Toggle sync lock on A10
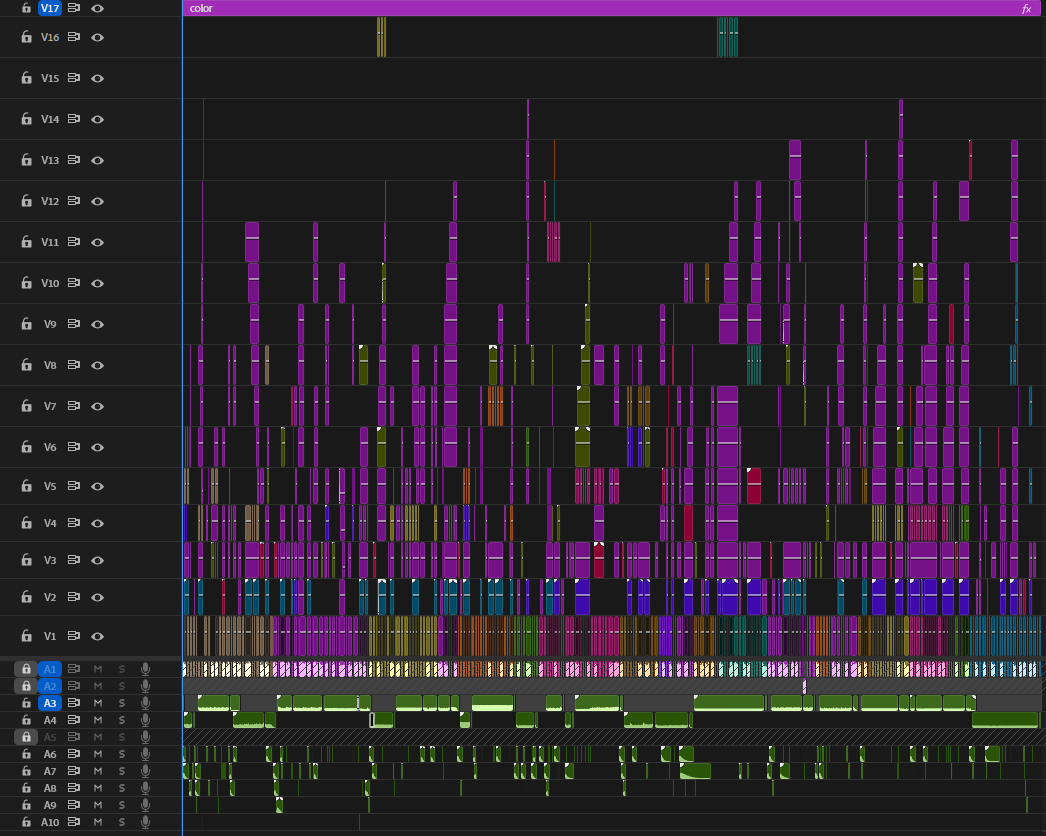The height and width of the screenshot is (836, 1046). tap(74, 822)
